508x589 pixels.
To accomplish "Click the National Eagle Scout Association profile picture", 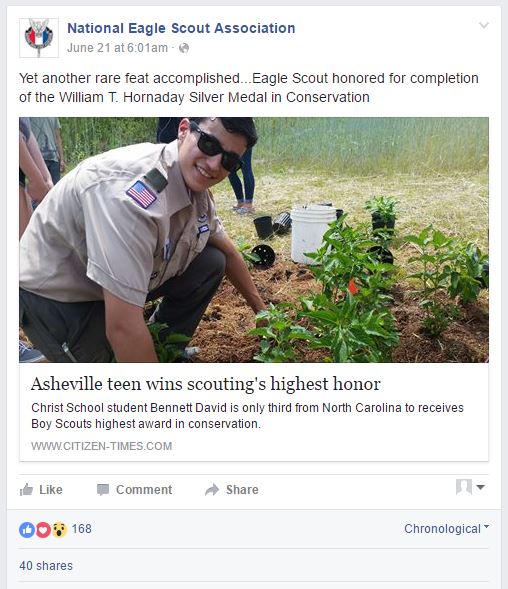I will point(39,38).
